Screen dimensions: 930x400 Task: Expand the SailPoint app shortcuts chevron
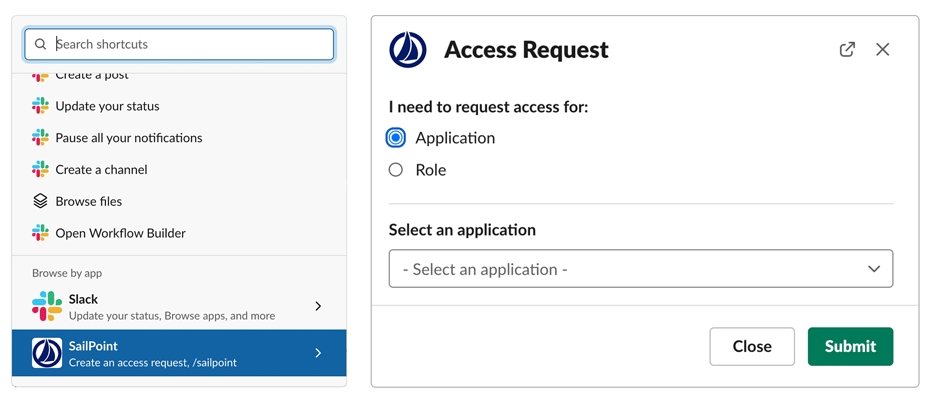pos(318,353)
